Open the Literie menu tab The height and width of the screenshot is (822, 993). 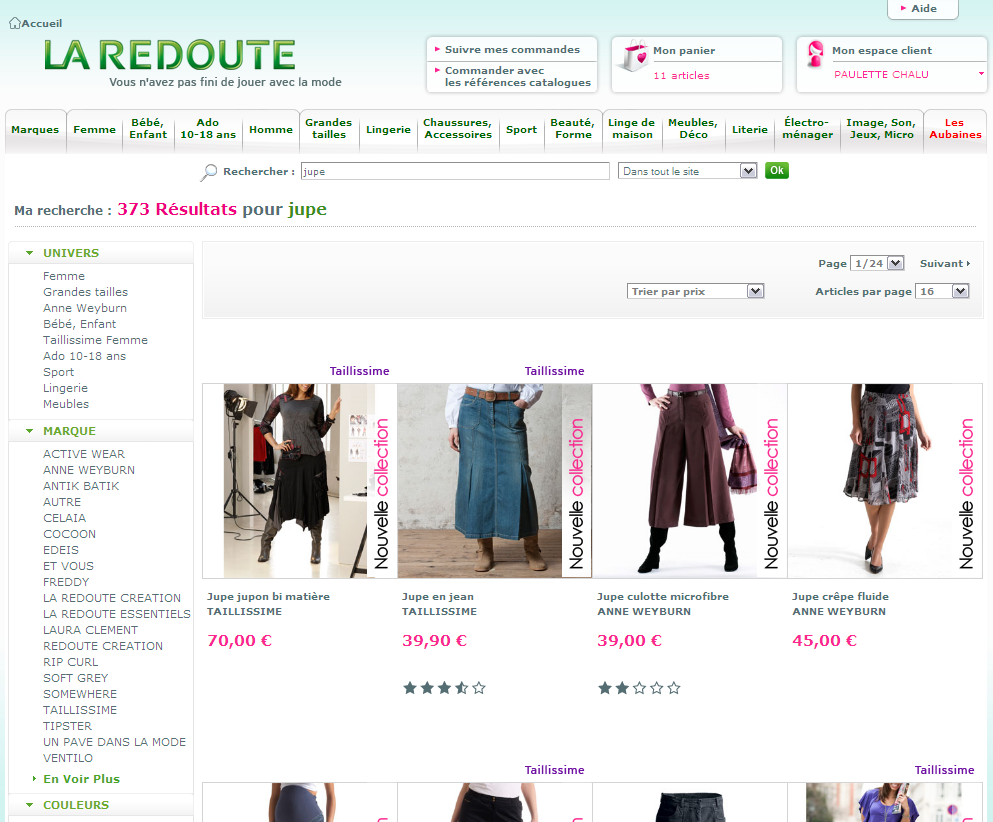[750, 129]
